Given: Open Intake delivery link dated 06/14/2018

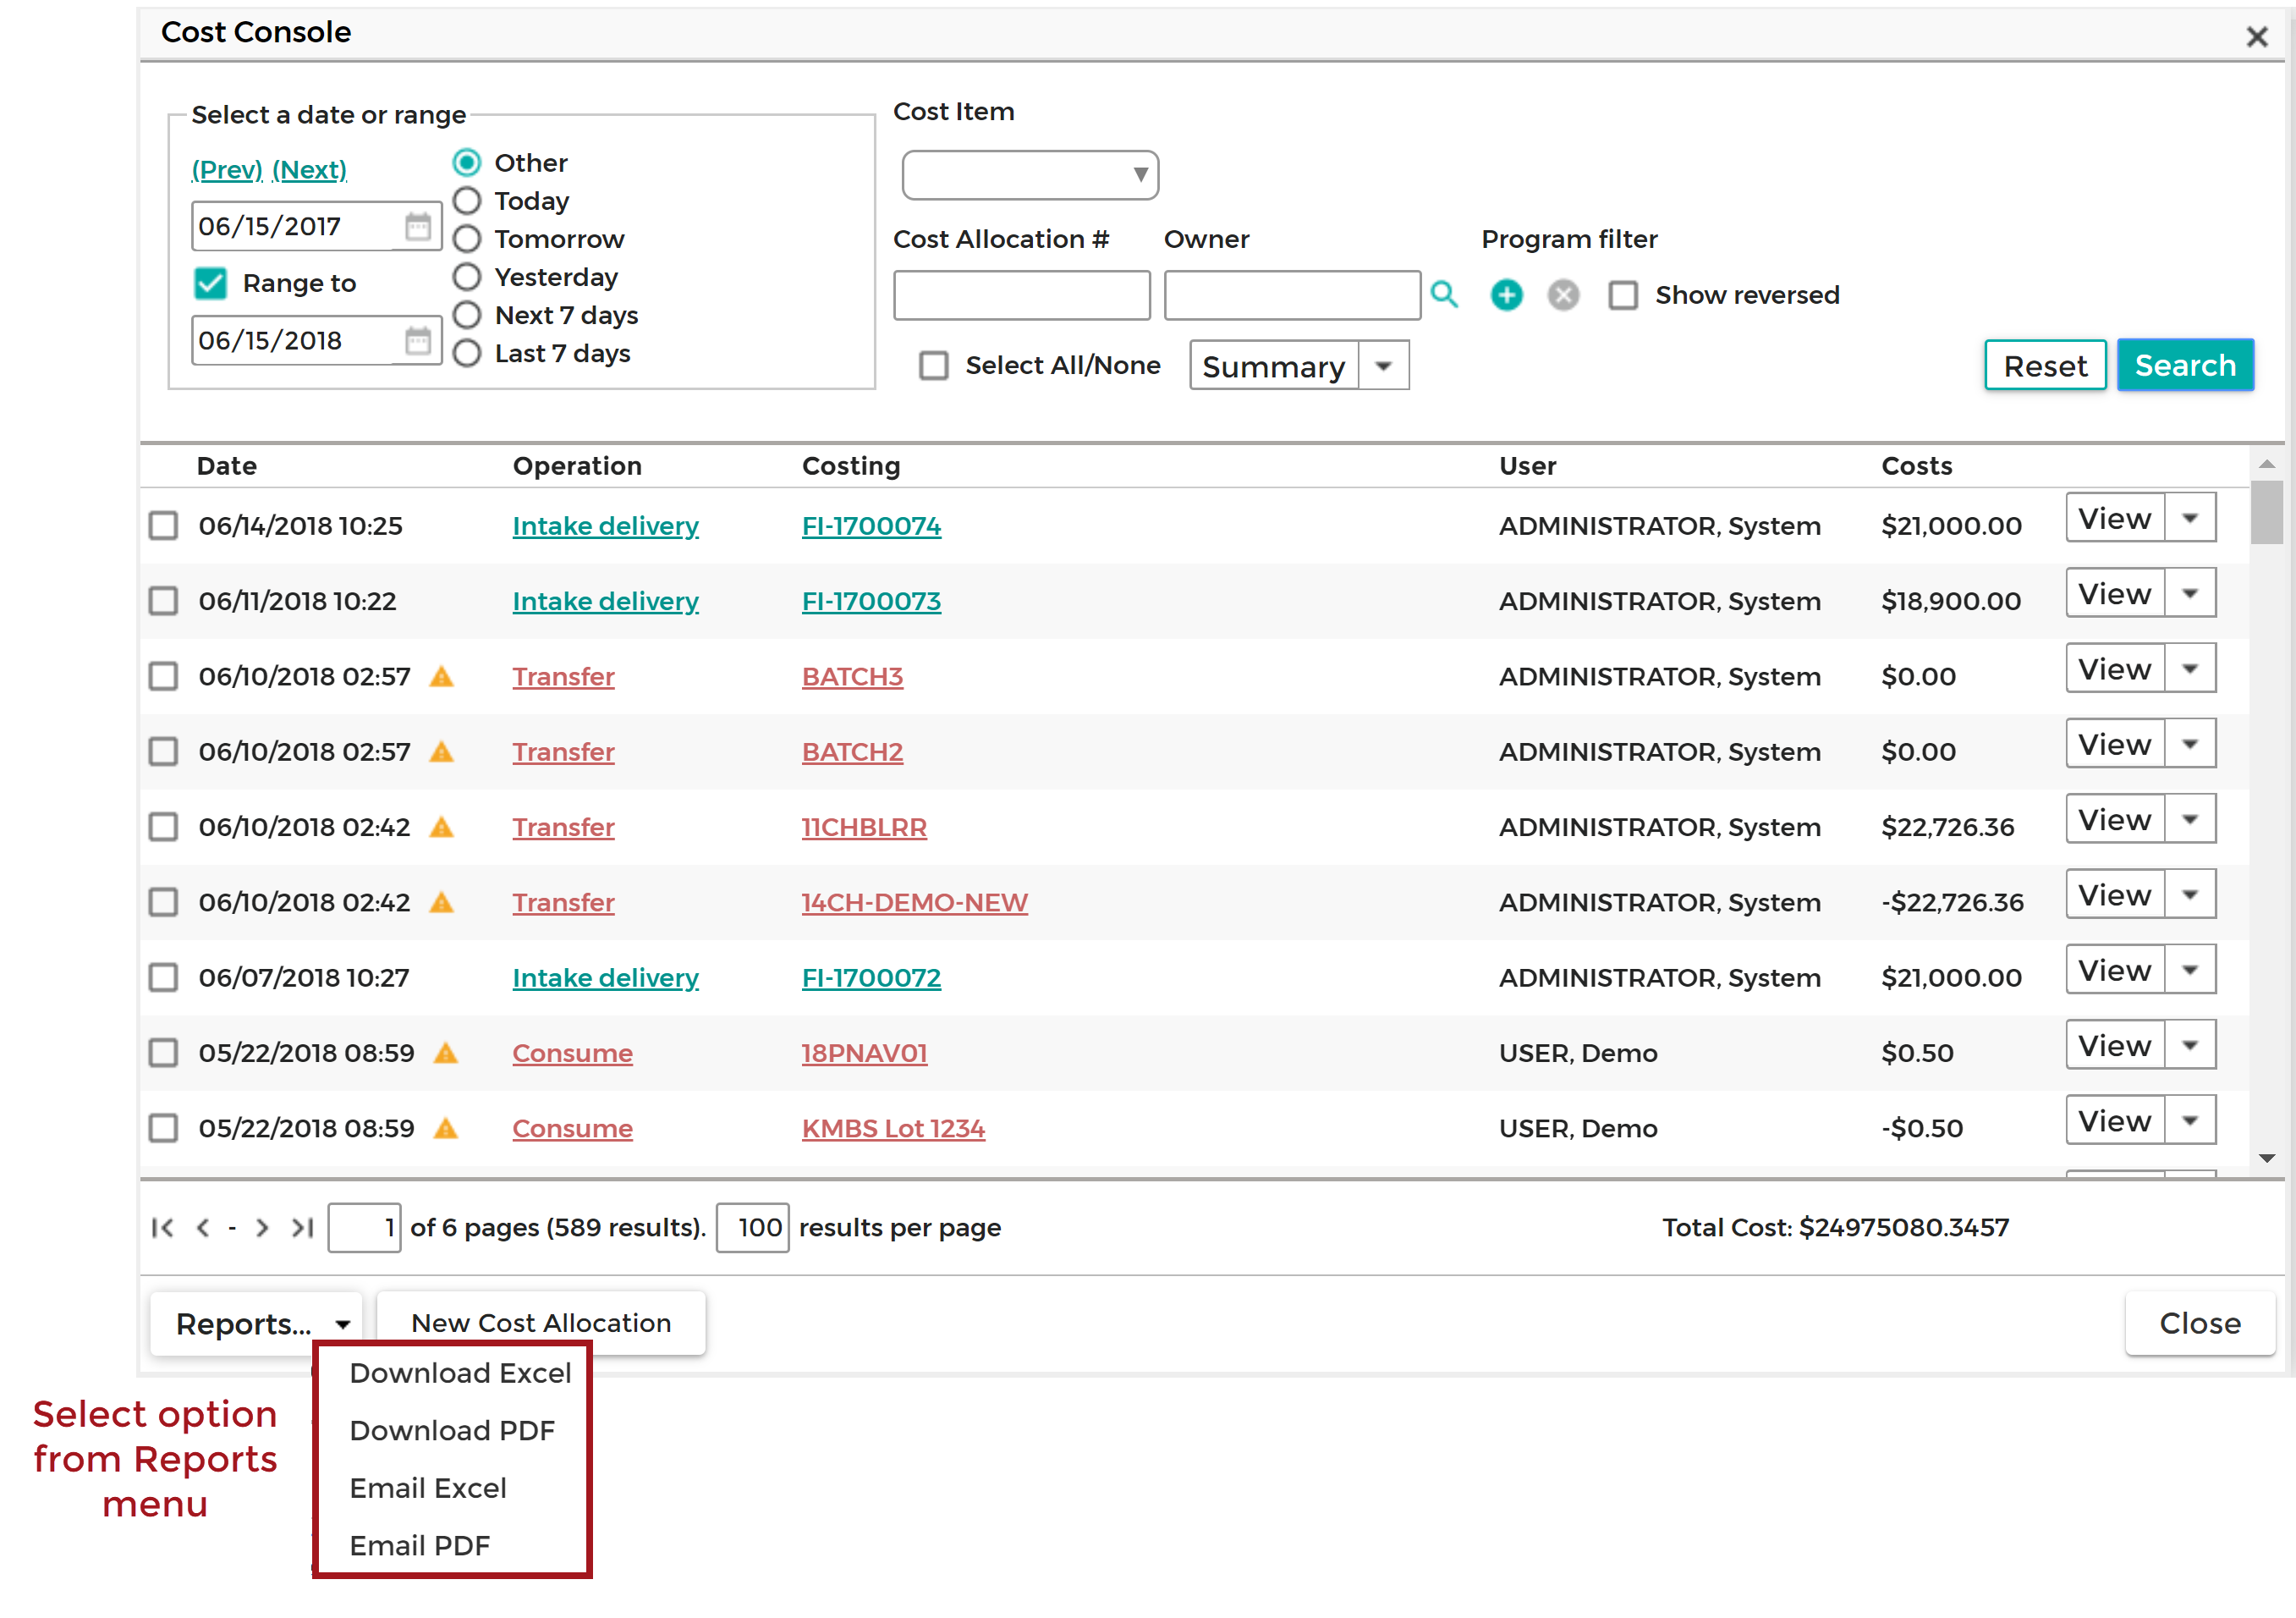Looking at the screenshot, I should pos(605,525).
